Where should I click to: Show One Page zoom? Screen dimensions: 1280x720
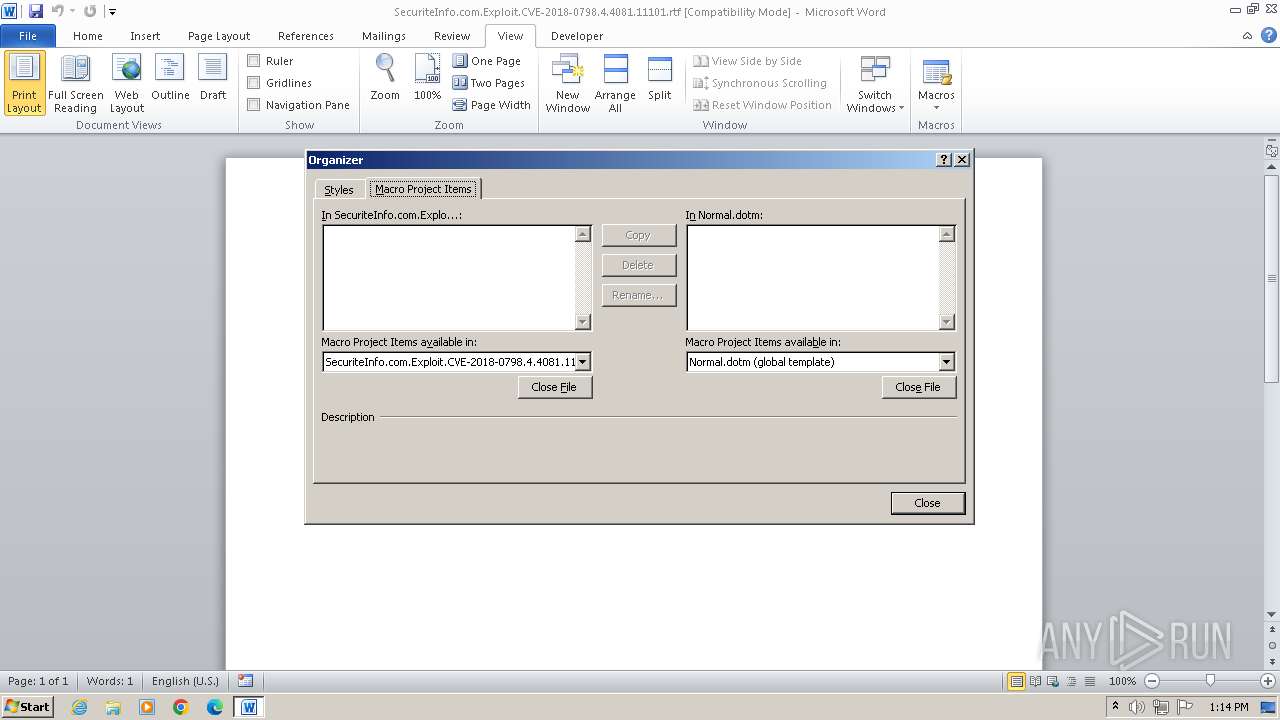(487, 61)
